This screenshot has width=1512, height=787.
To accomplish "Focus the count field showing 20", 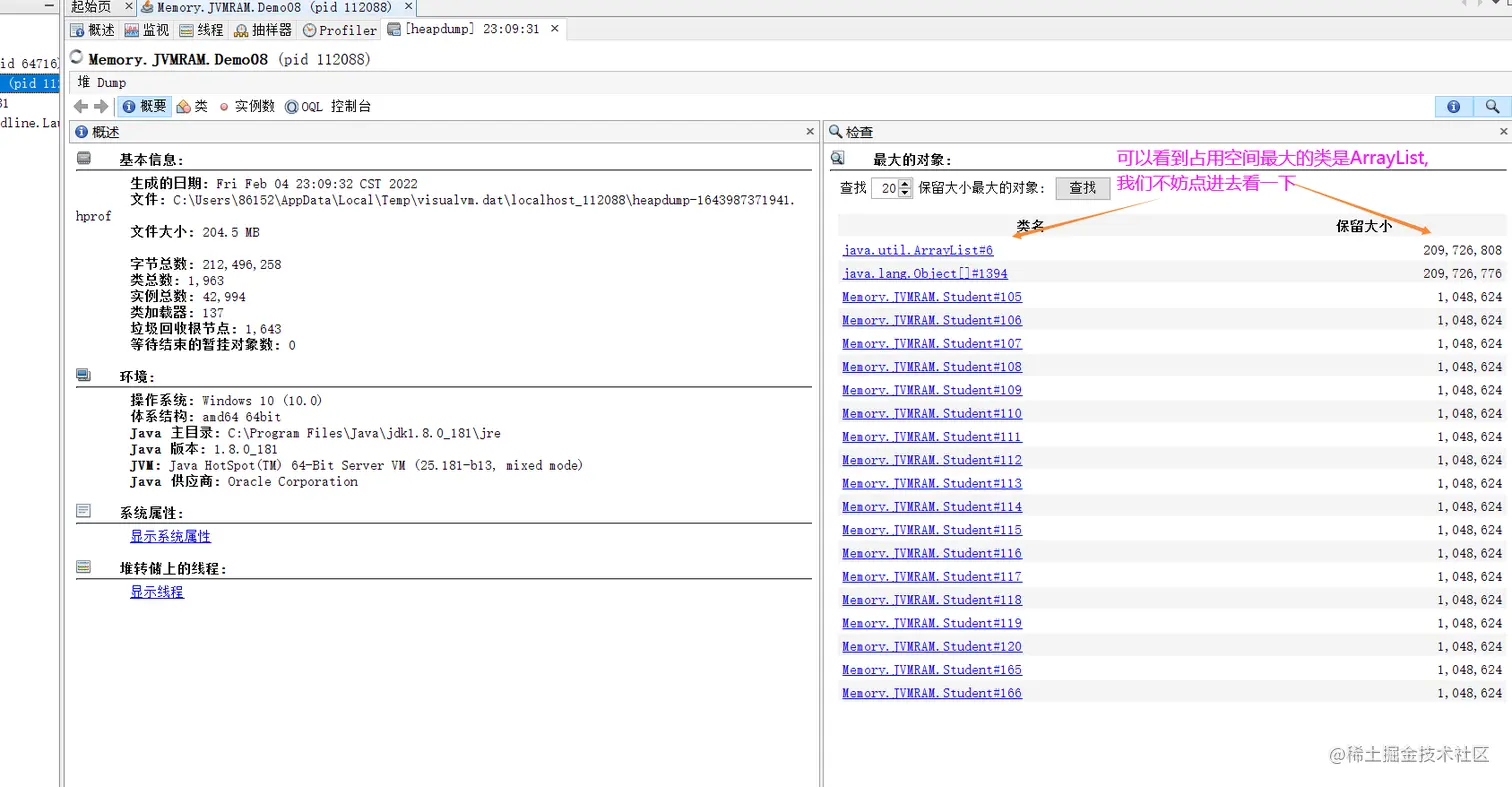I will [x=886, y=187].
